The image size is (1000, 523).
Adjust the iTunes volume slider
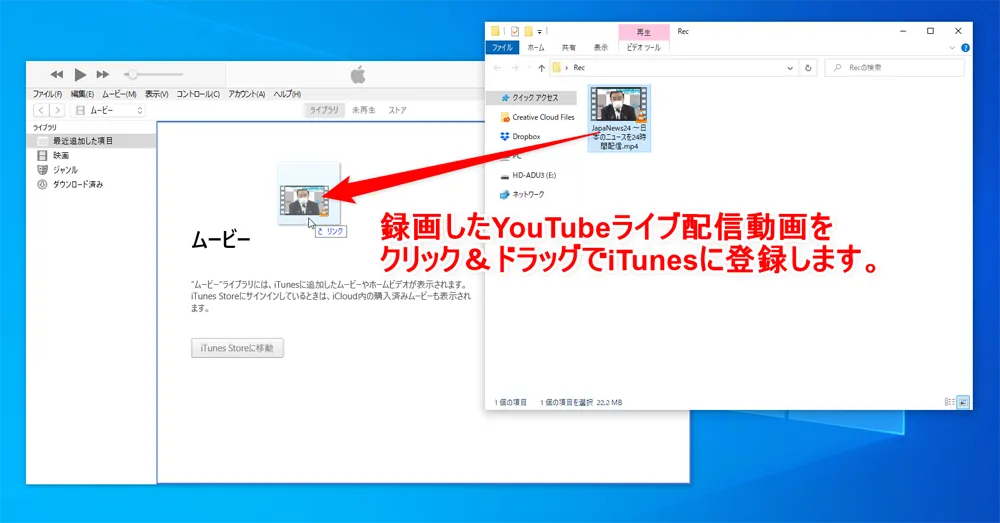154,75
